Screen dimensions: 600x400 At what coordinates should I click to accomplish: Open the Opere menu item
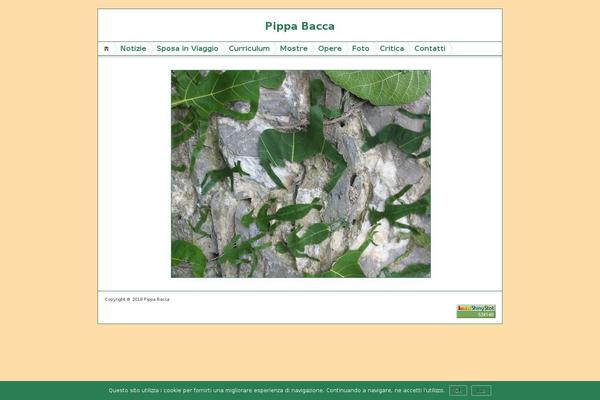click(330, 49)
